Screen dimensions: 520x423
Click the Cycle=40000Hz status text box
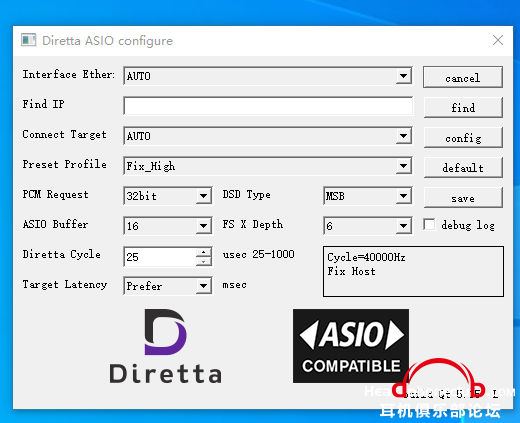pyautogui.click(x=413, y=271)
